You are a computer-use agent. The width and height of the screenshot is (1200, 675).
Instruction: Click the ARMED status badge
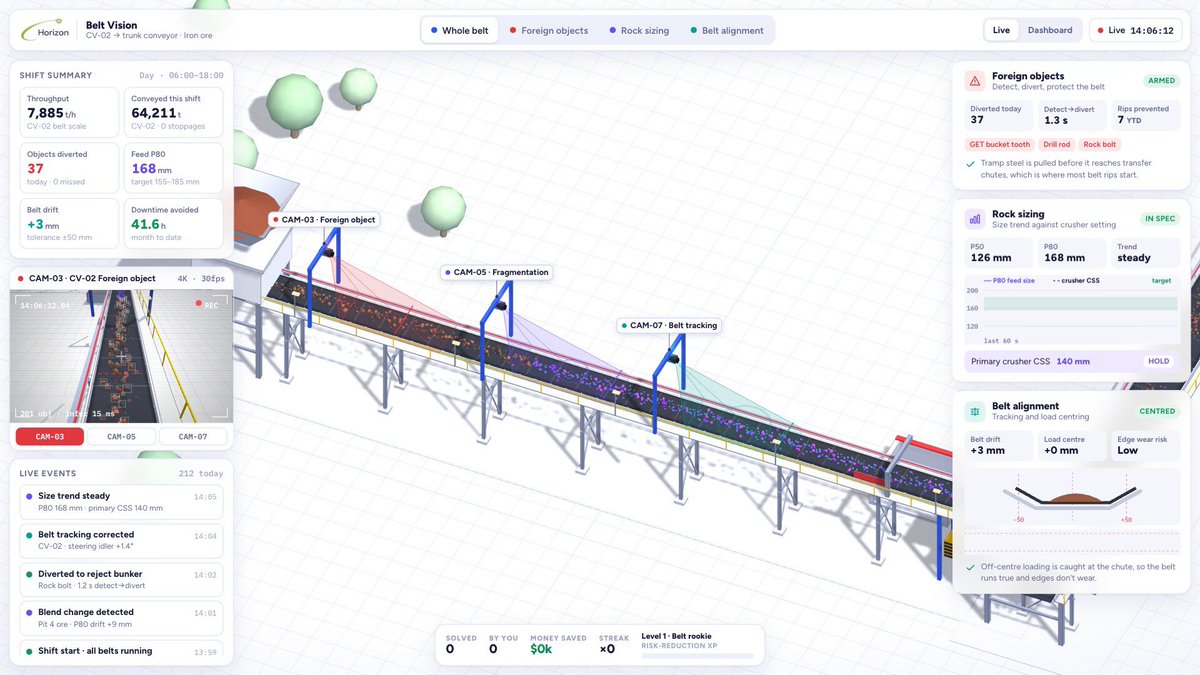[x=1162, y=81]
